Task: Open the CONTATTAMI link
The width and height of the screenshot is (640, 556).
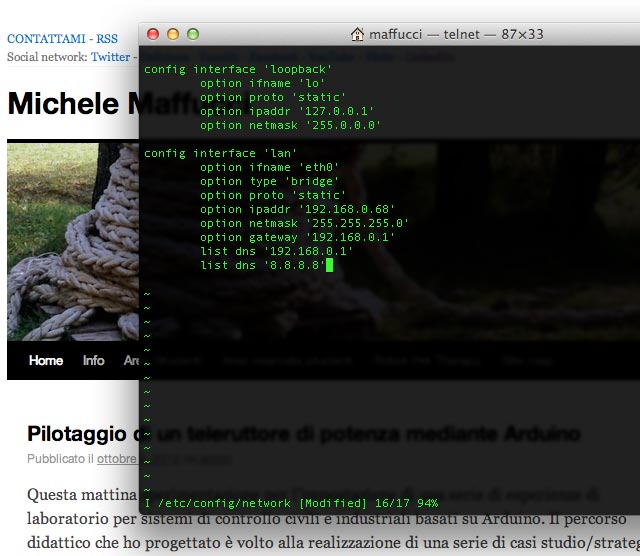Action: click(45, 39)
